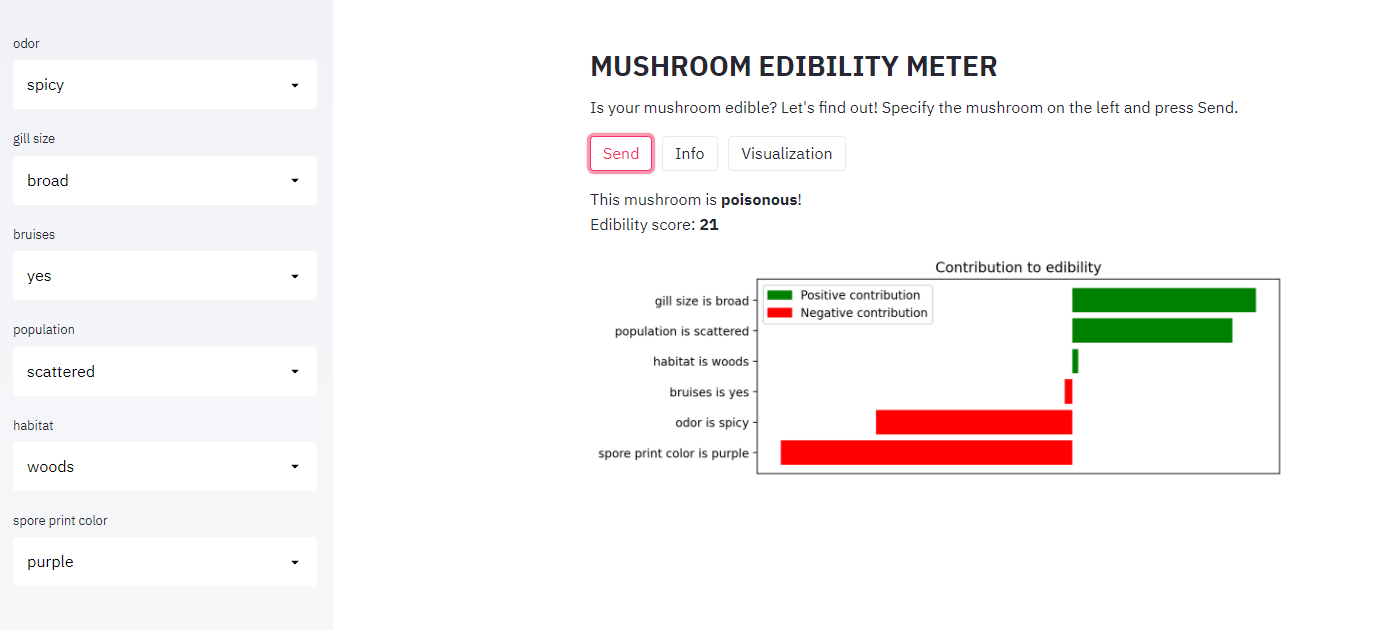Screen dimensions: 1376x630
Task: Expand the bruises selectbox showing yes
Action: (x=165, y=276)
